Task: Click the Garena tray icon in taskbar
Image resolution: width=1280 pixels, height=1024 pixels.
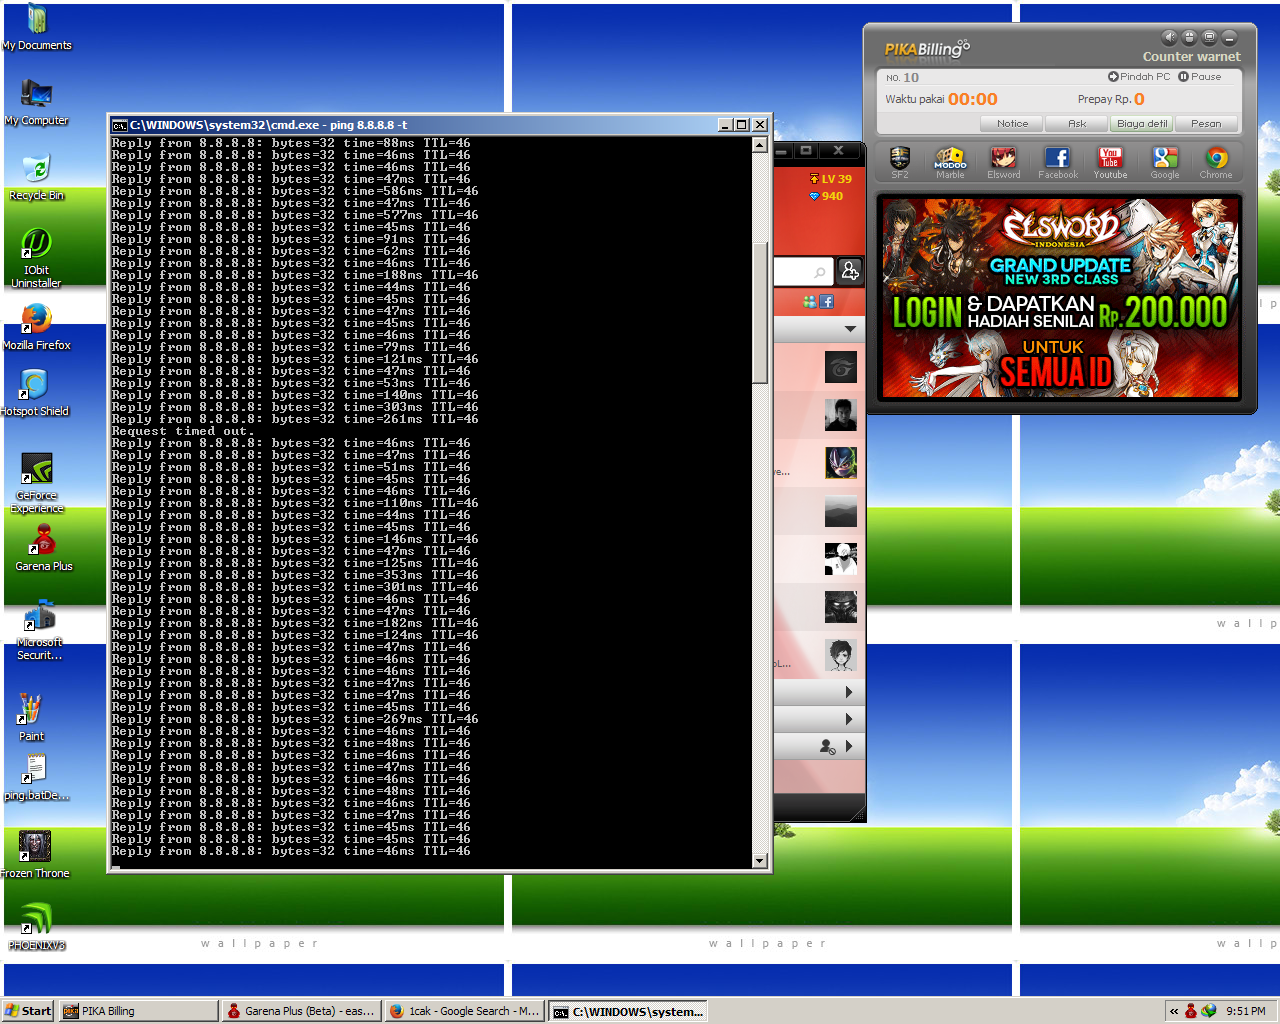Action: click(x=1190, y=1011)
